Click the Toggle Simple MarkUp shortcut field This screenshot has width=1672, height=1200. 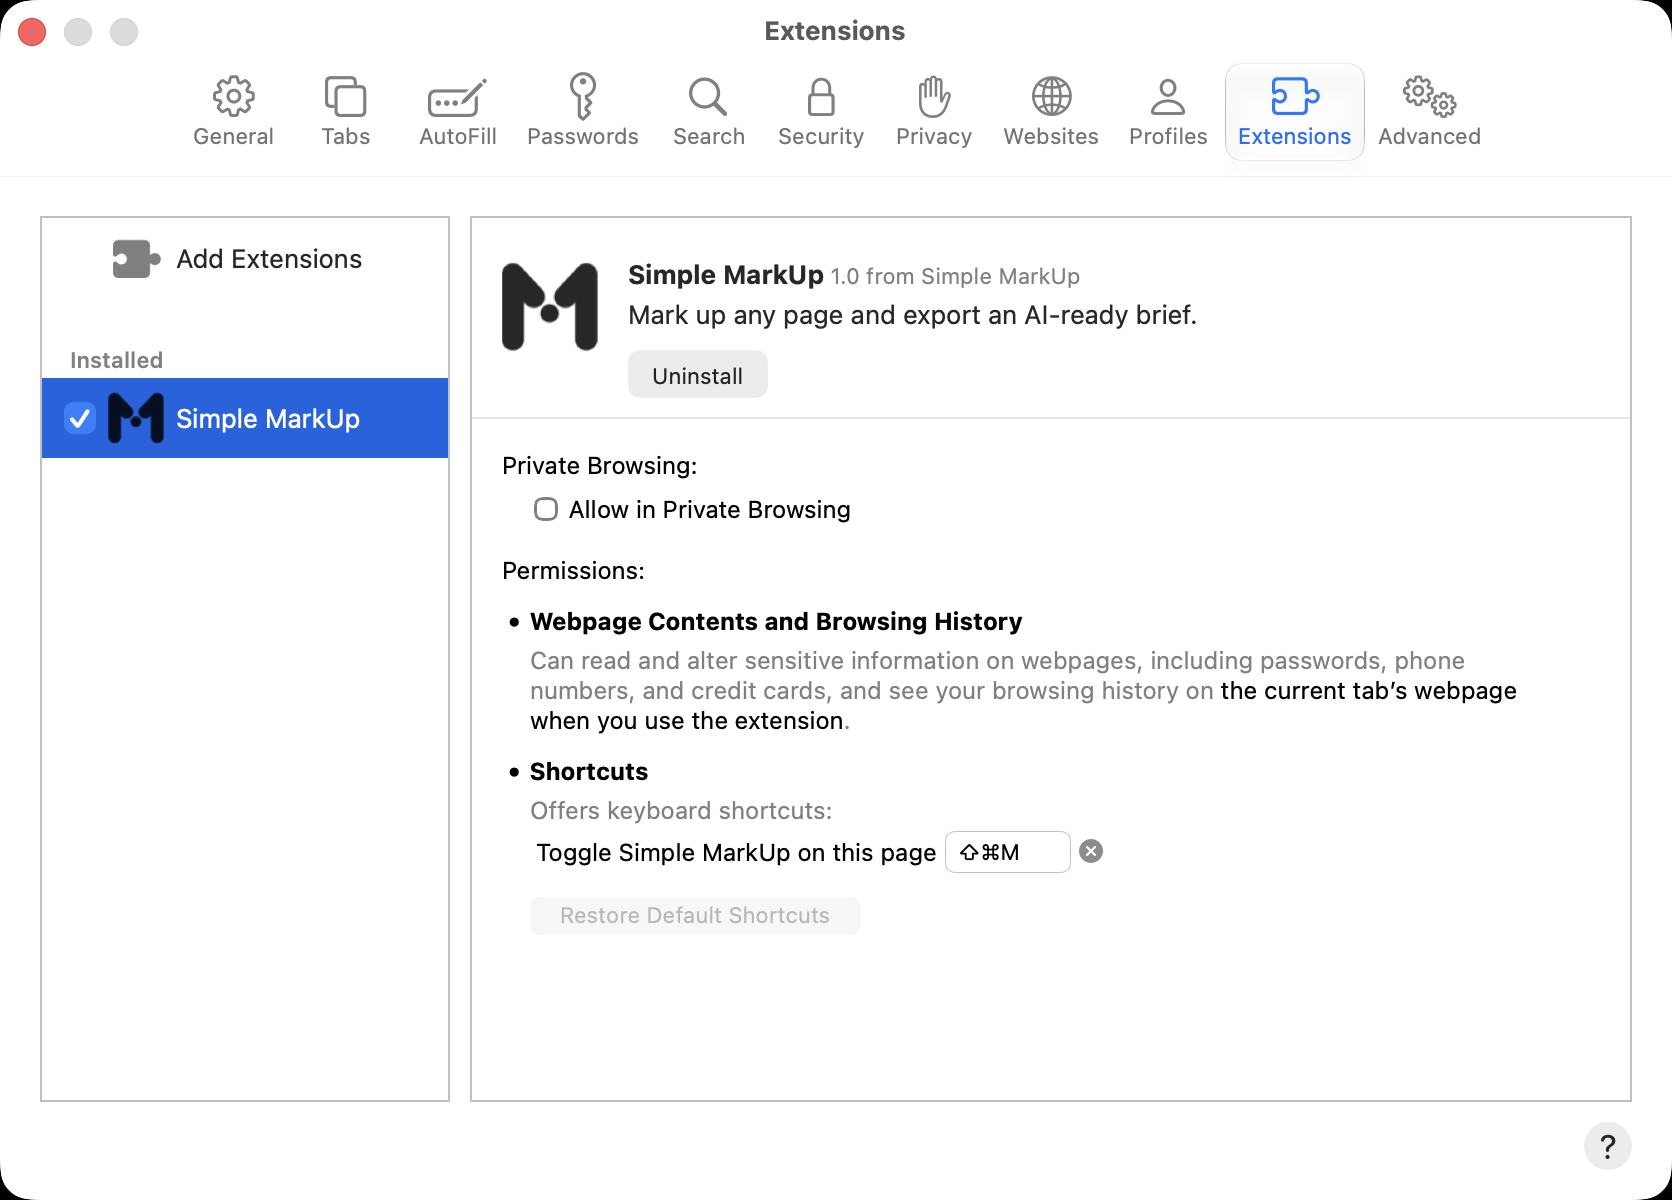tap(1007, 852)
